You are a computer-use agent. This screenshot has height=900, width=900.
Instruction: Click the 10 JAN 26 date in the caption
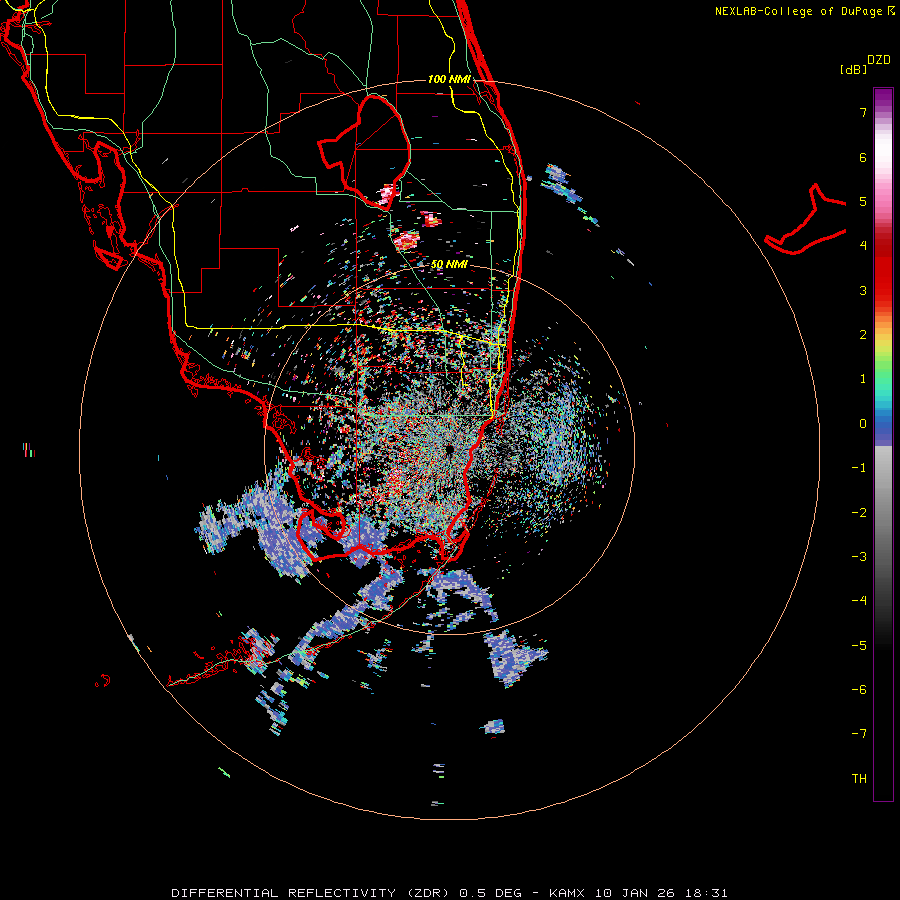[633, 893]
